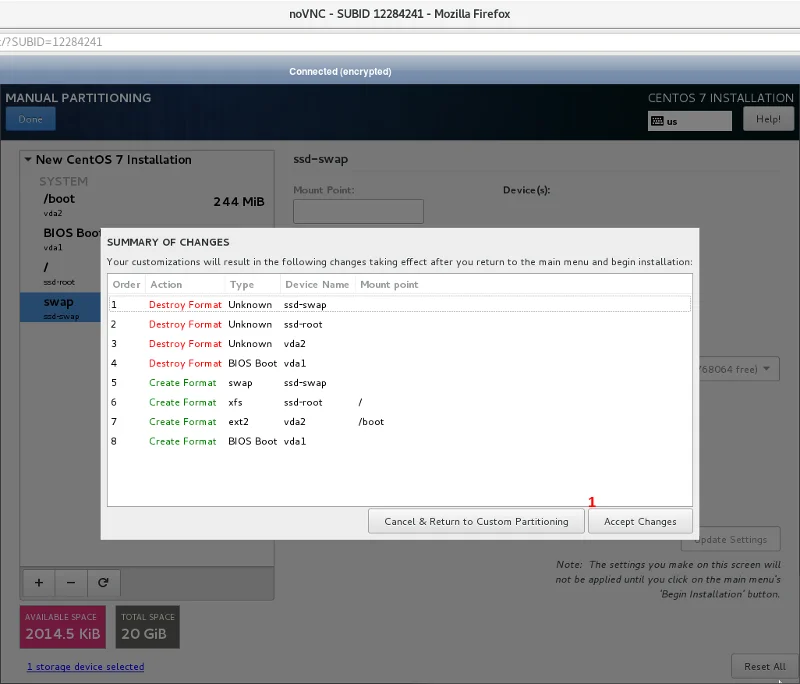This screenshot has height=684, width=800.
Task: Click Cancel & Return to Custom Partitioning
Action: (x=476, y=521)
